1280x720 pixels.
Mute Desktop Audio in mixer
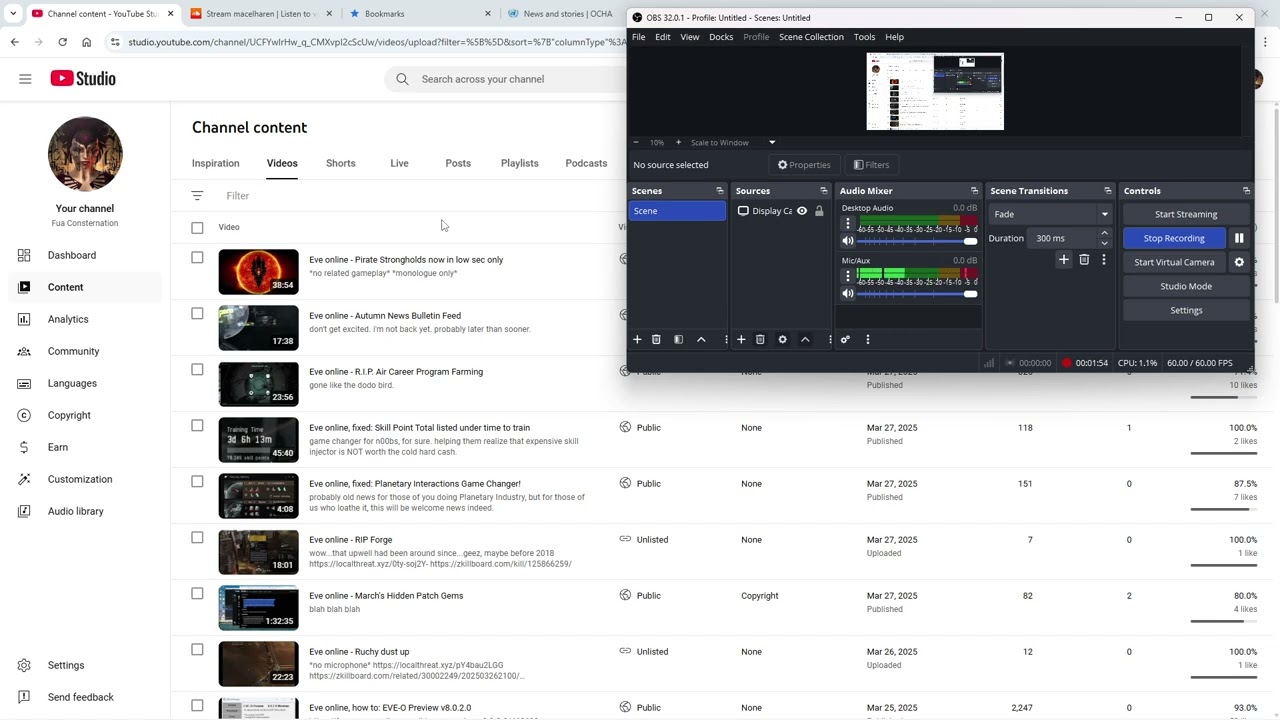pos(848,241)
